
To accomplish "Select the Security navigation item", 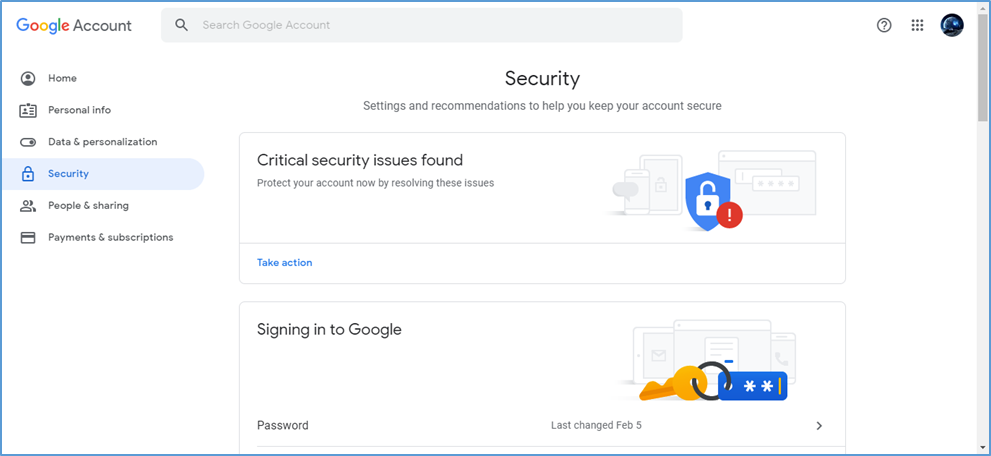I will (68, 174).
